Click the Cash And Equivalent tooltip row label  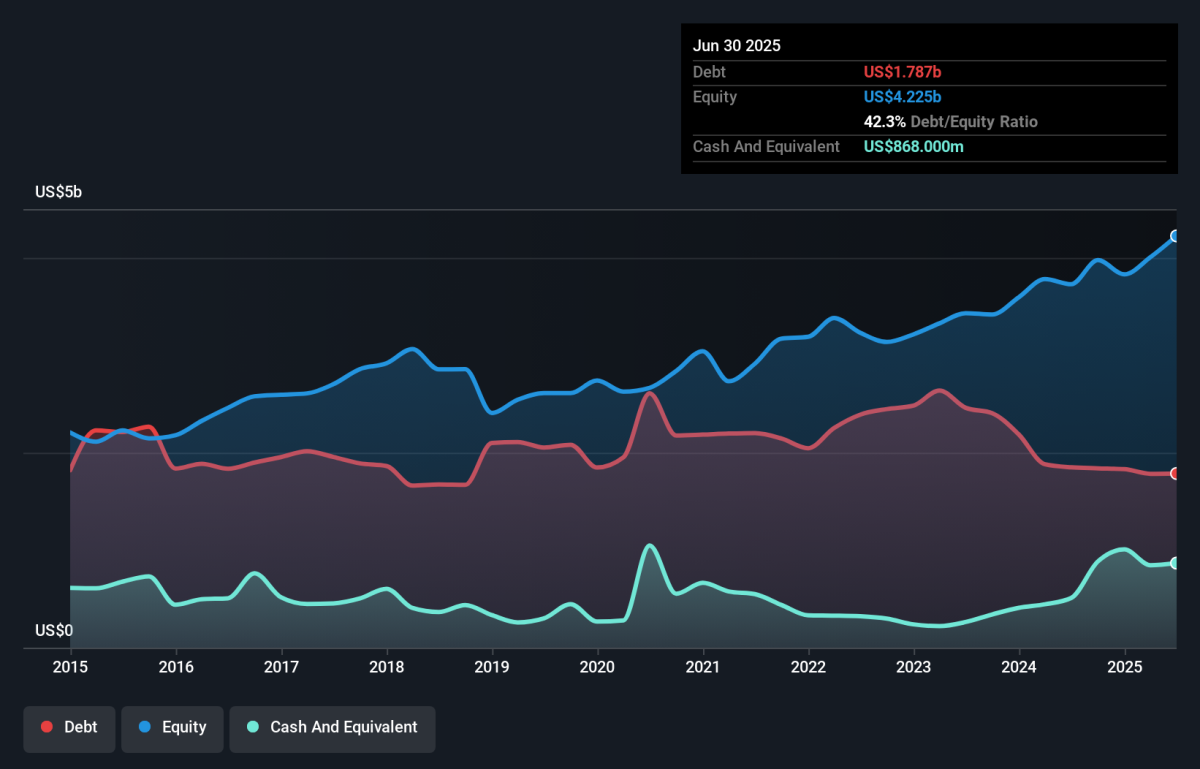(766, 147)
